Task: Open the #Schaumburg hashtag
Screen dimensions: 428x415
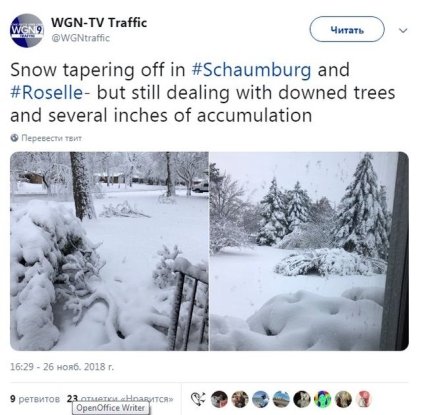Action: point(252,70)
